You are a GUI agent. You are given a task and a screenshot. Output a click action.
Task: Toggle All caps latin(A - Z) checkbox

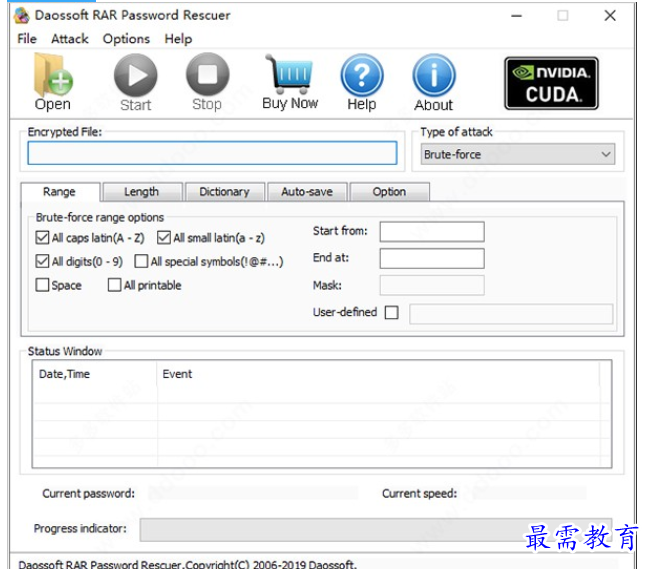coord(42,238)
